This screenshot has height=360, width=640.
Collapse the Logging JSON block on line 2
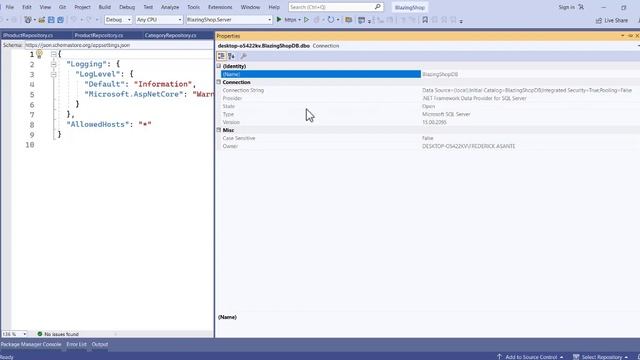(53, 64)
